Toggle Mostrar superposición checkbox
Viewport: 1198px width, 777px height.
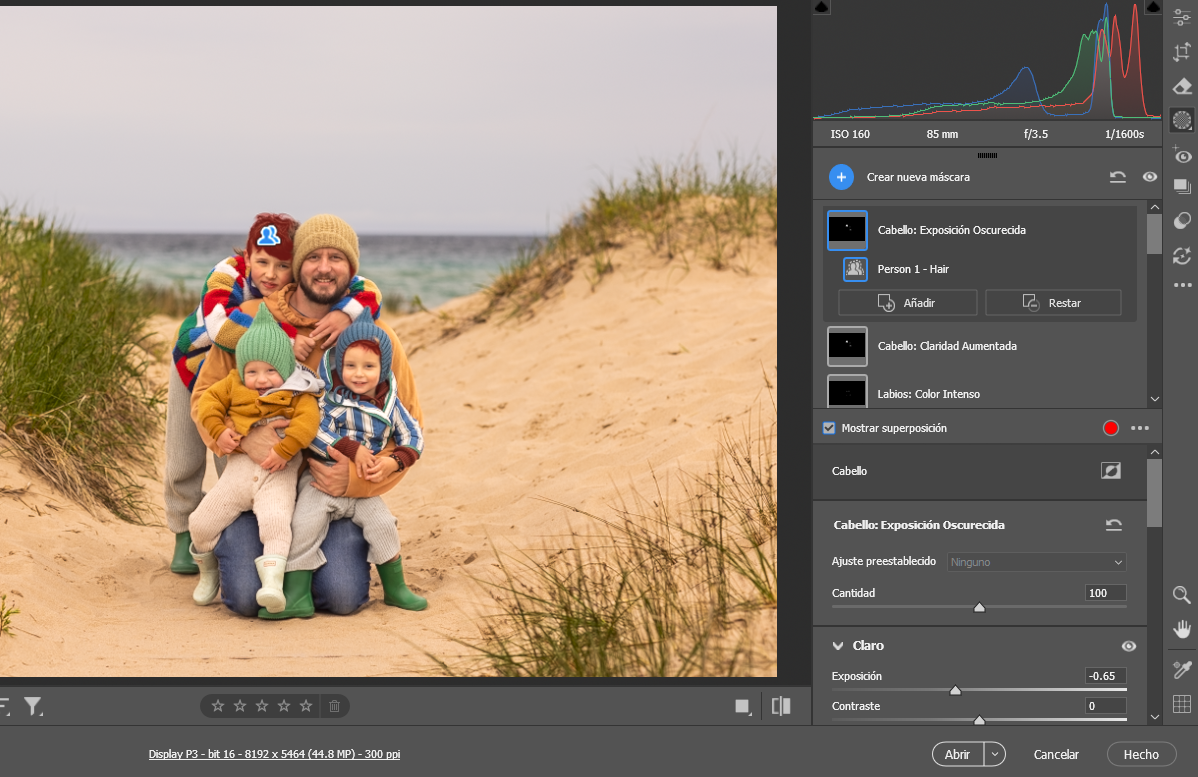829,428
